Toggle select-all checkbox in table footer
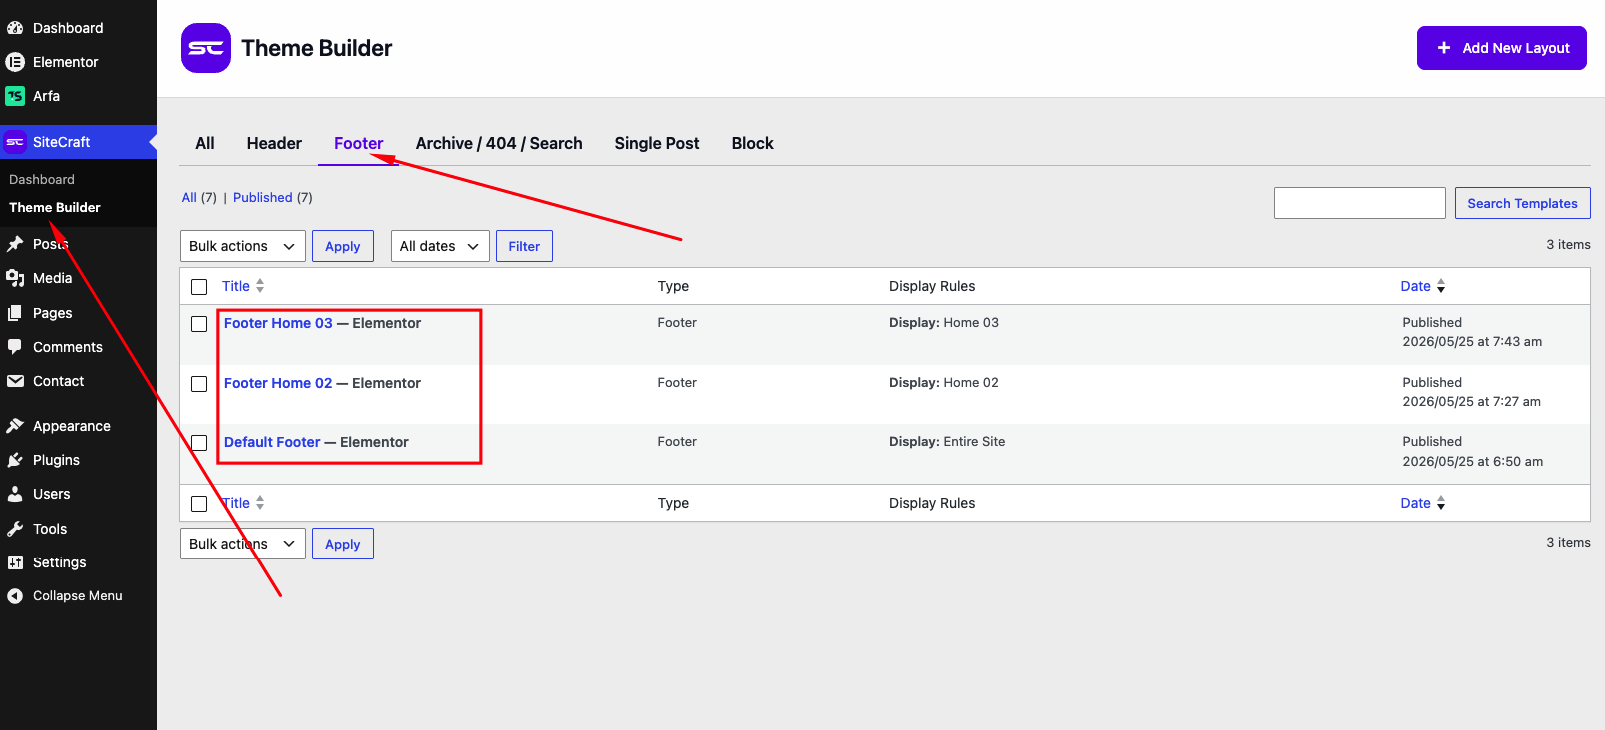The image size is (1605, 730). tap(199, 504)
